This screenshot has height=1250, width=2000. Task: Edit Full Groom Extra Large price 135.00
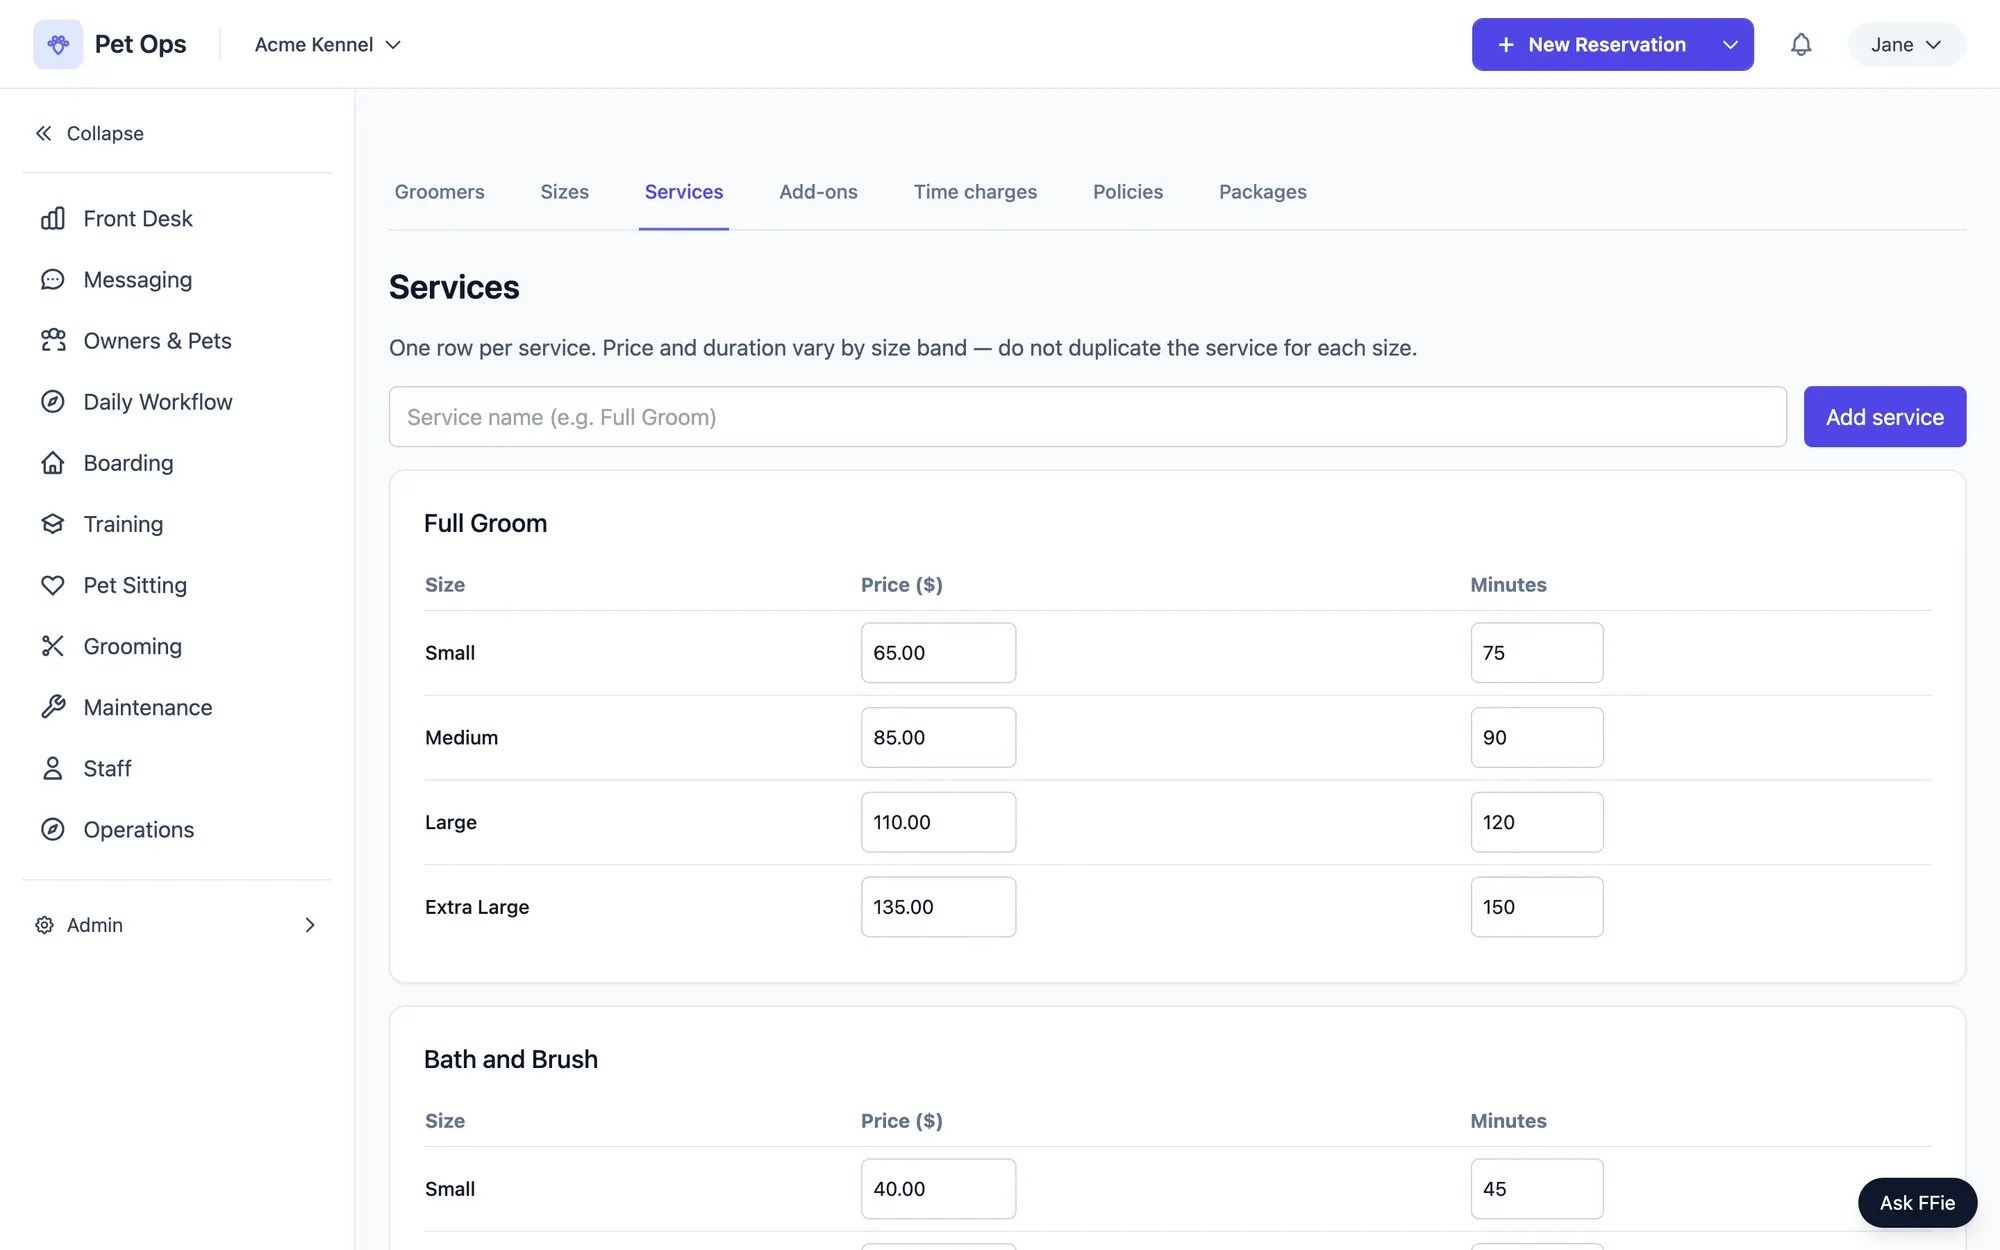tap(938, 907)
